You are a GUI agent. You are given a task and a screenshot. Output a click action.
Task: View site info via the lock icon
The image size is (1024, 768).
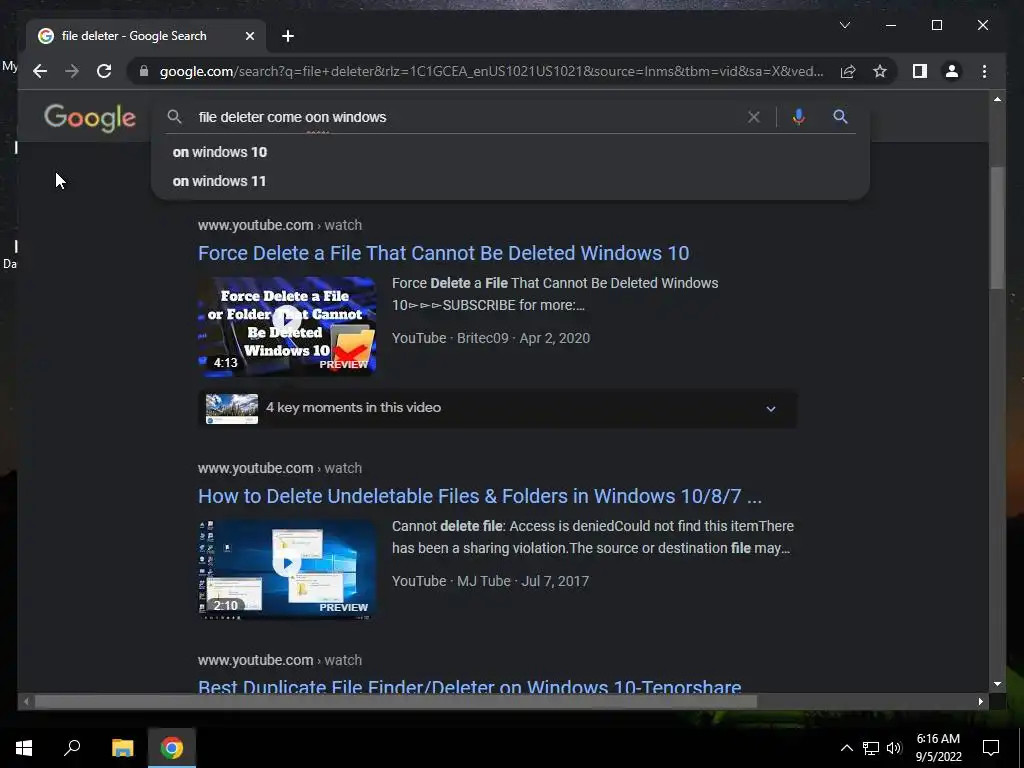[144, 71]
